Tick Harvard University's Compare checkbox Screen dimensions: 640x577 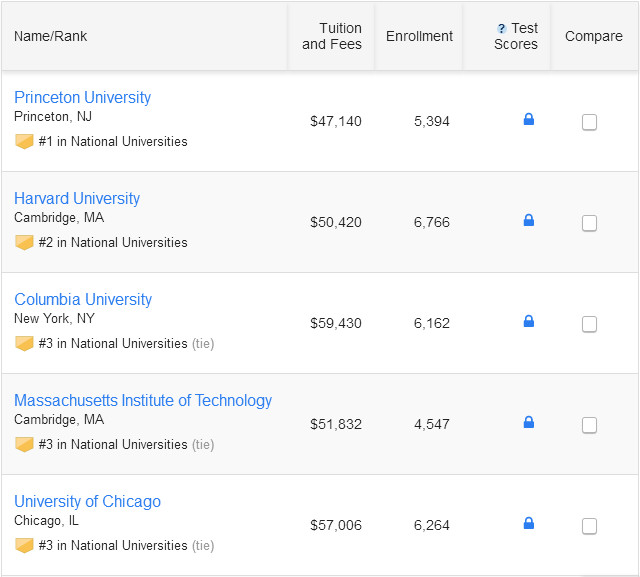click(x=589, y=223)
